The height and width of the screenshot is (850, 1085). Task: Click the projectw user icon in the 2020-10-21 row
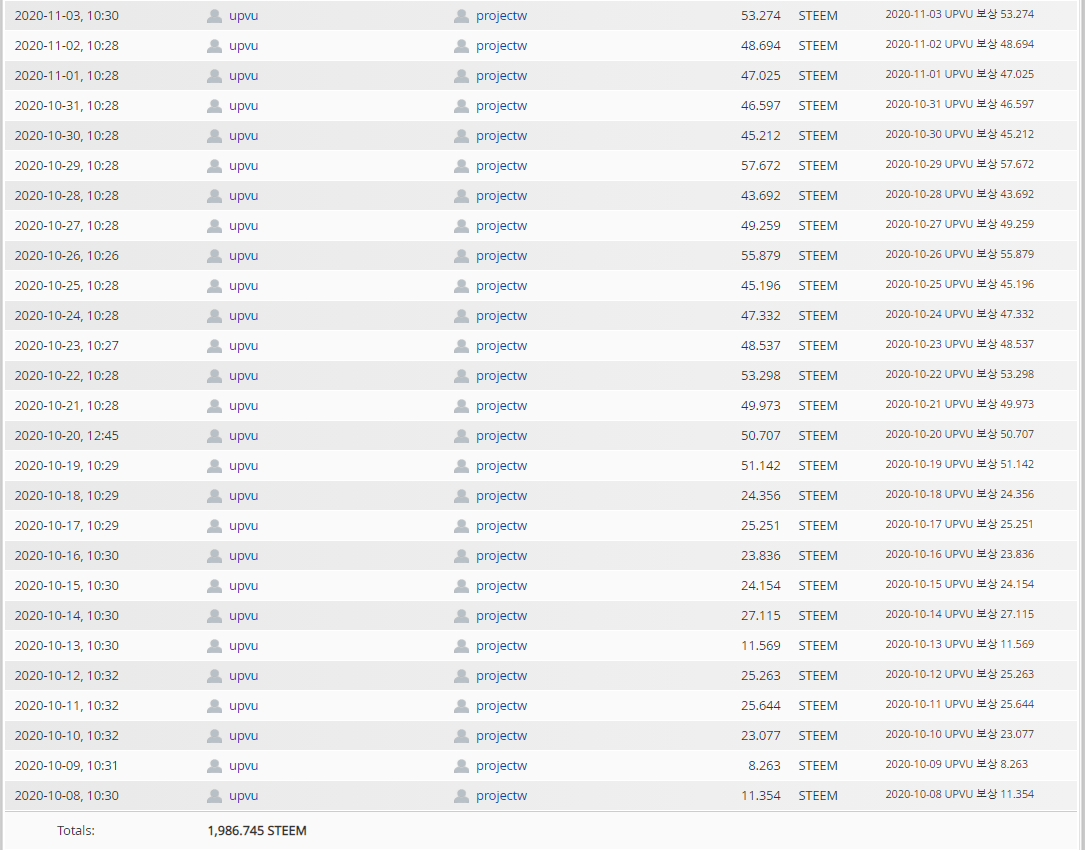coord(462,406)
